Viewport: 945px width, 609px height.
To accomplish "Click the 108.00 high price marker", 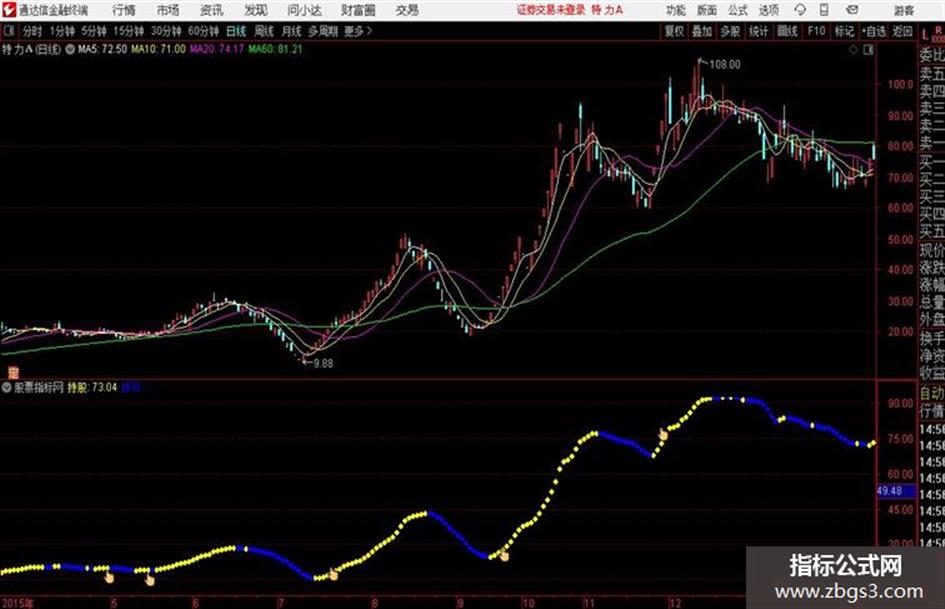I will pos(724,65).
